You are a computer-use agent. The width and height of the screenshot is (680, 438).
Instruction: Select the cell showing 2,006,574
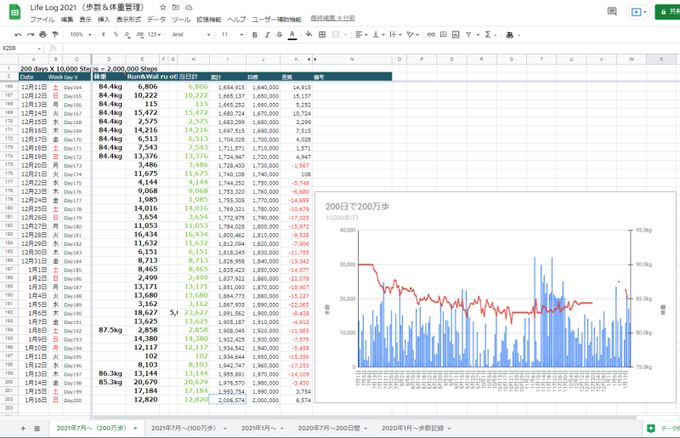click(228, 400)
